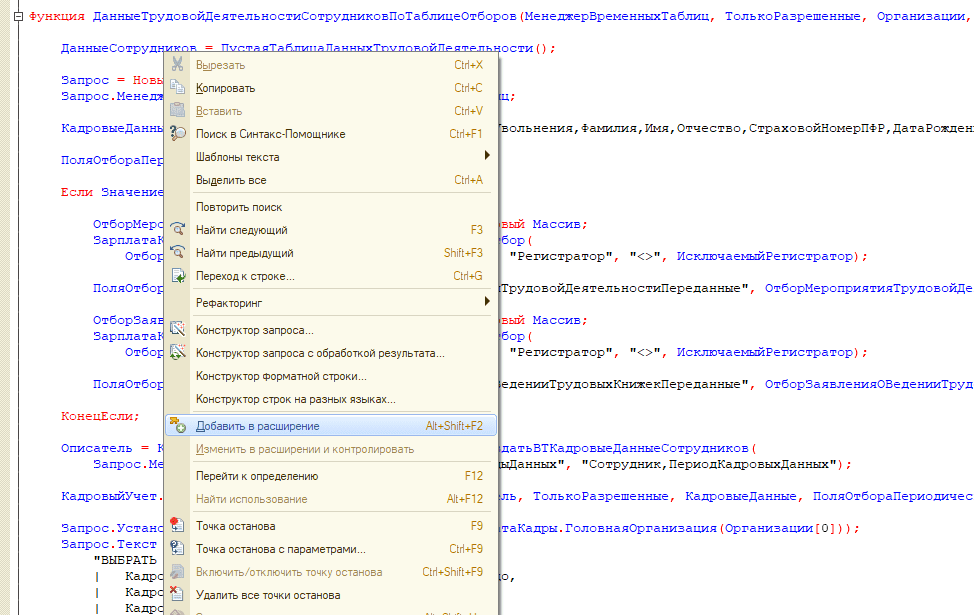
Task: Click icon for query constructor with result processing
Action: coord(178,352)
